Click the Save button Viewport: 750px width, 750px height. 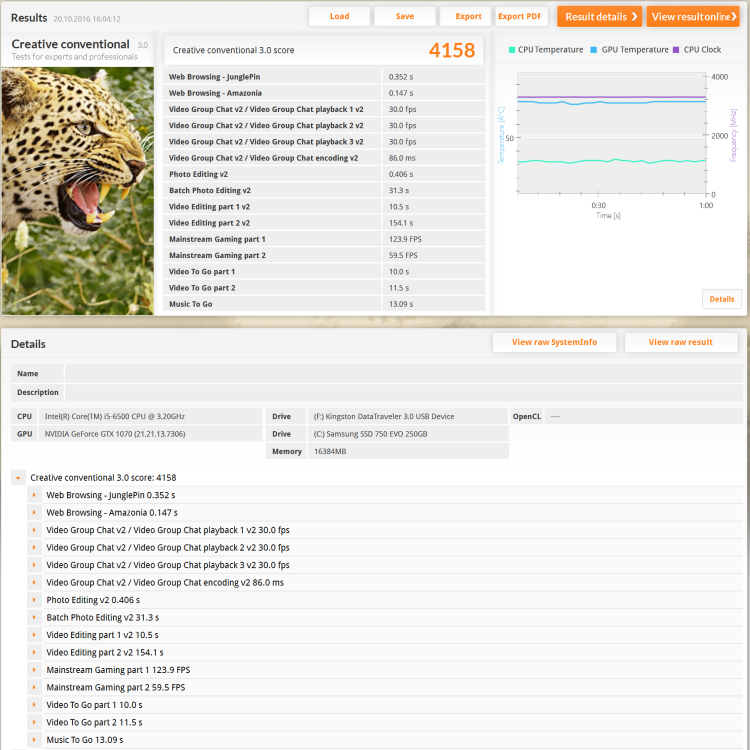(x=405, y=16)
